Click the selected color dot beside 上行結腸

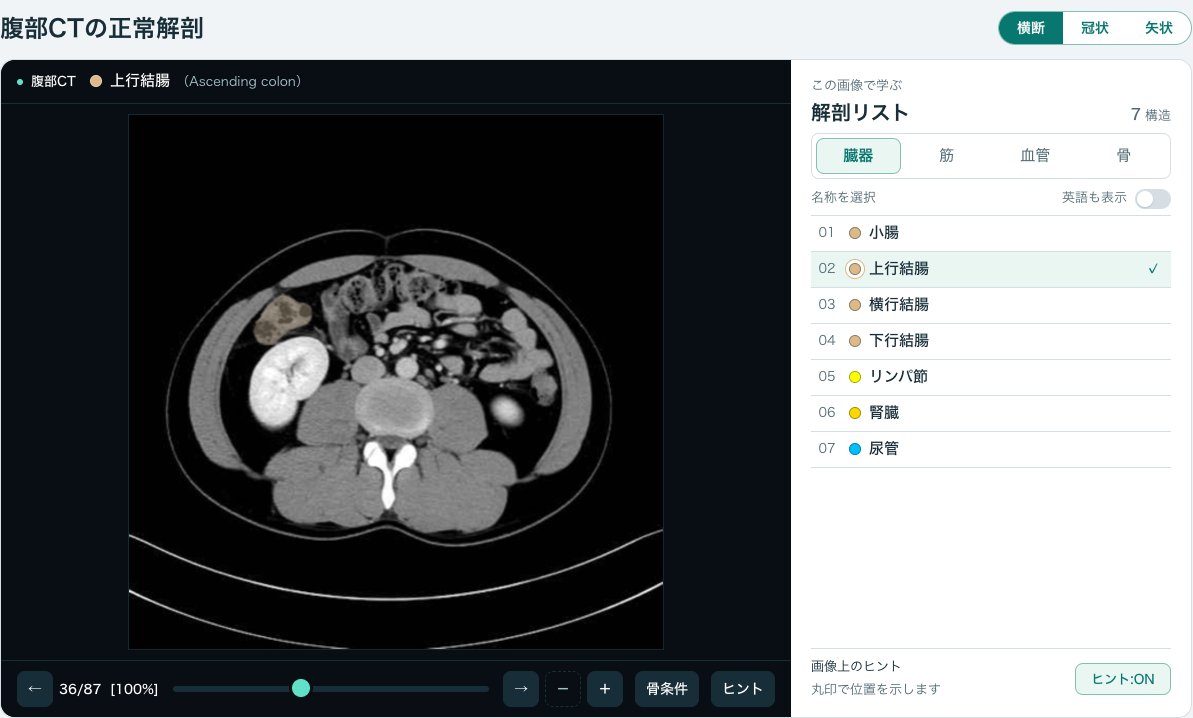(x=854, y=269)
